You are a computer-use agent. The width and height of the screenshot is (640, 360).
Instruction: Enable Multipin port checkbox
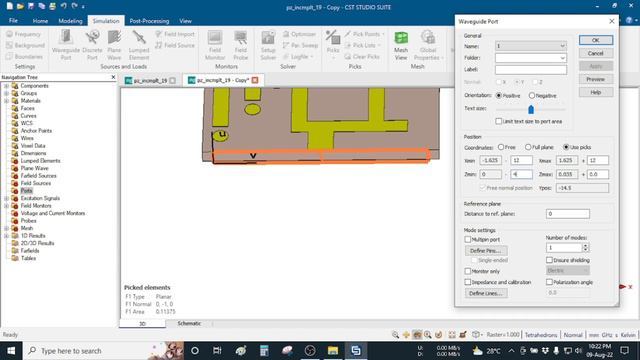468,240
